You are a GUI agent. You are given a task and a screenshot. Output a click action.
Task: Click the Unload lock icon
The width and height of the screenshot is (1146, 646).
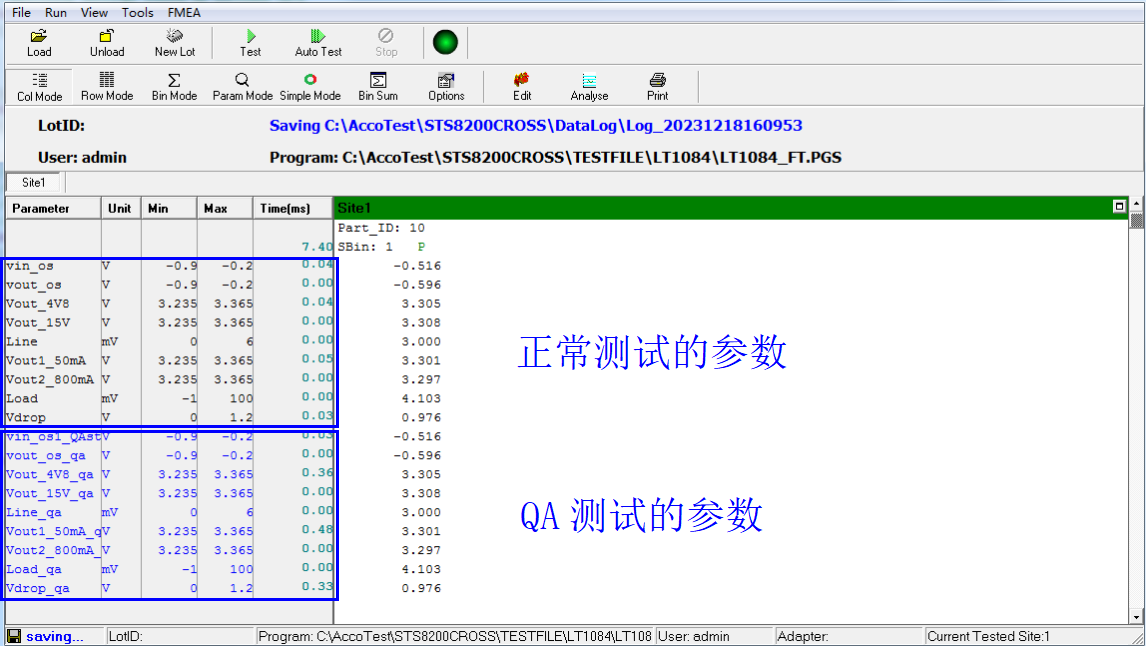(107, 42)
